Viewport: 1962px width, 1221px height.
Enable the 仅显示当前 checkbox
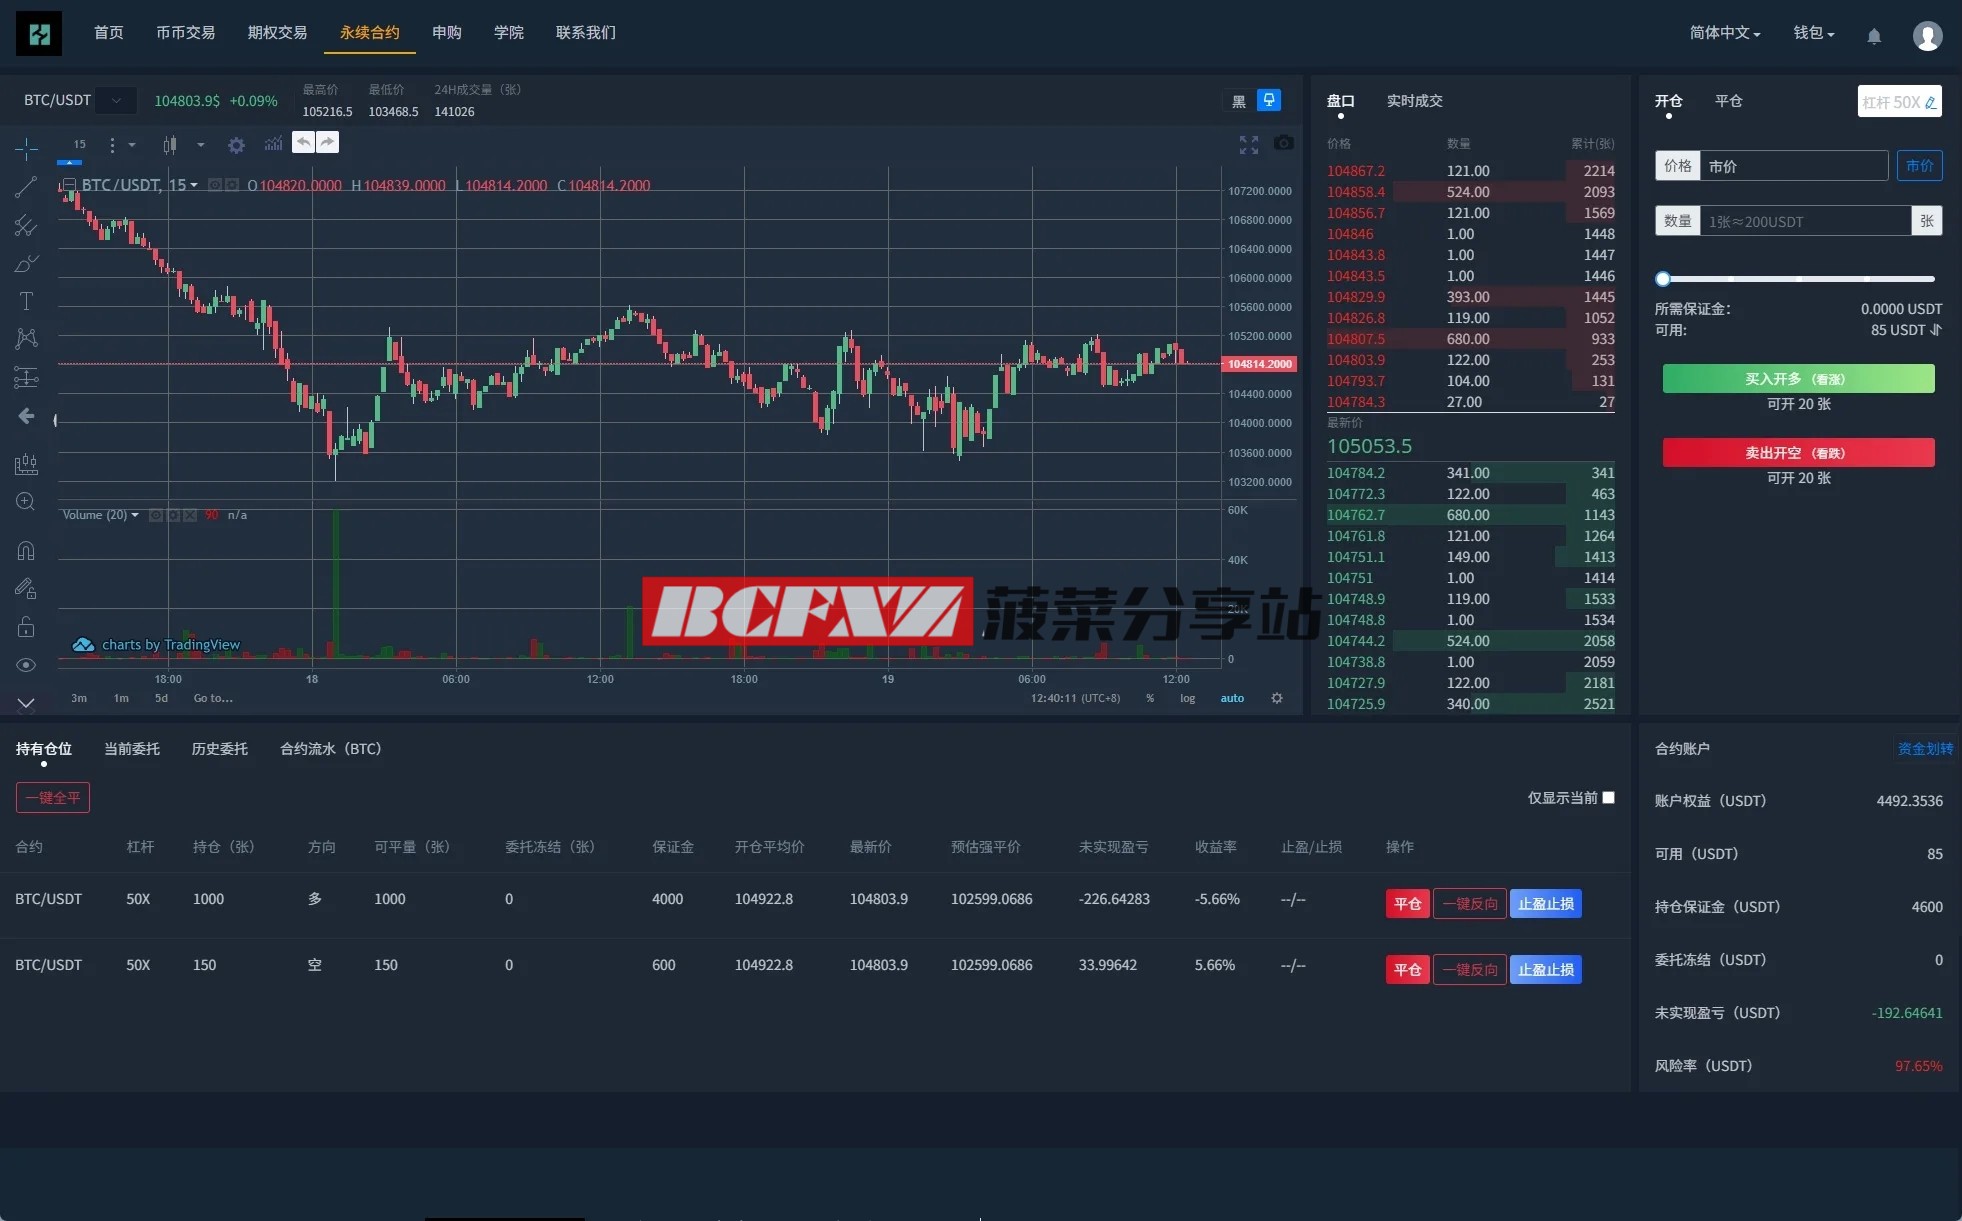click(1608, 797)
